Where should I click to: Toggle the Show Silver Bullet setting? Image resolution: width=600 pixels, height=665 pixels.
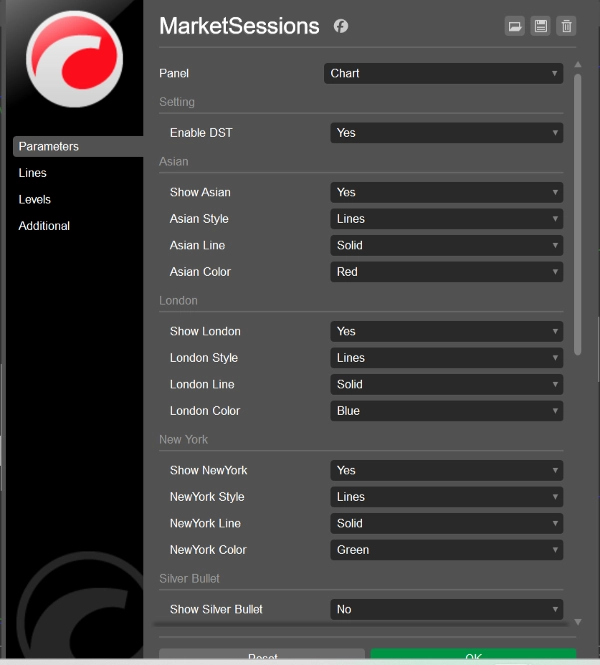click(x=446, y=609)
